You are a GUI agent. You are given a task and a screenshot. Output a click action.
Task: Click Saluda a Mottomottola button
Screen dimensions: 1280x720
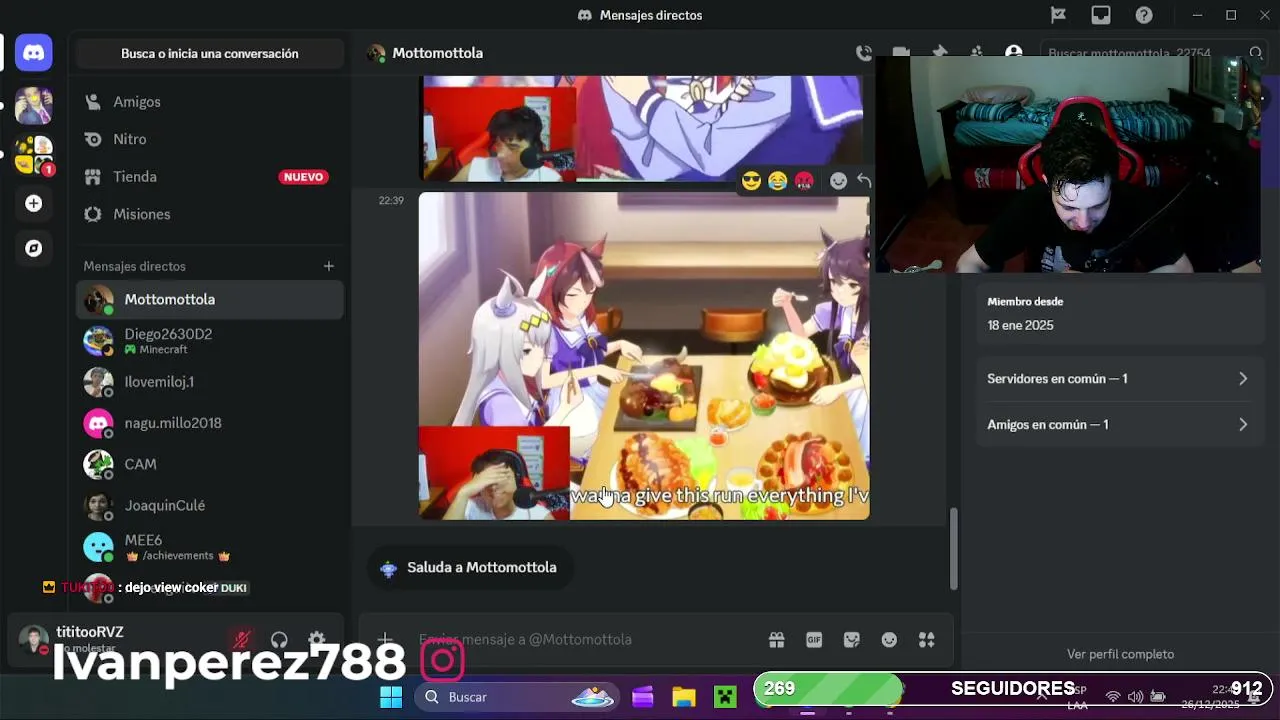(x=468, y=567)
